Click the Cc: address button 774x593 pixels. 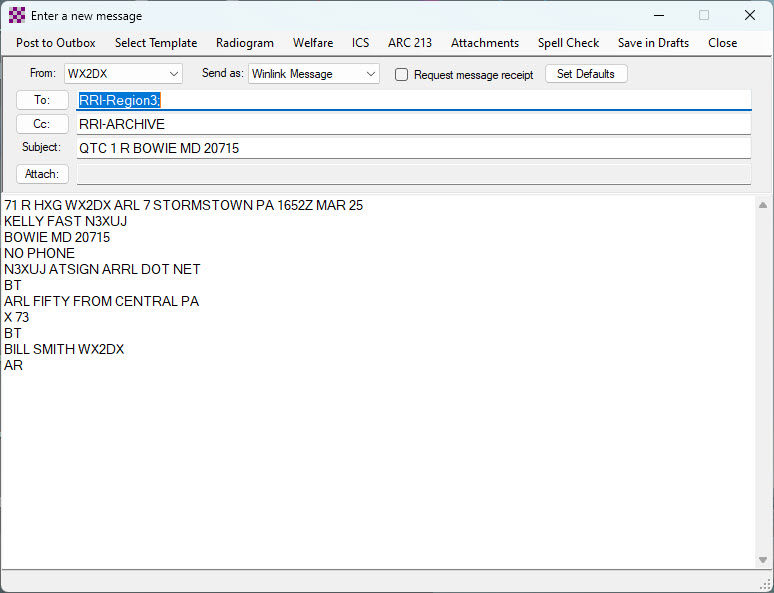[43, 124]
